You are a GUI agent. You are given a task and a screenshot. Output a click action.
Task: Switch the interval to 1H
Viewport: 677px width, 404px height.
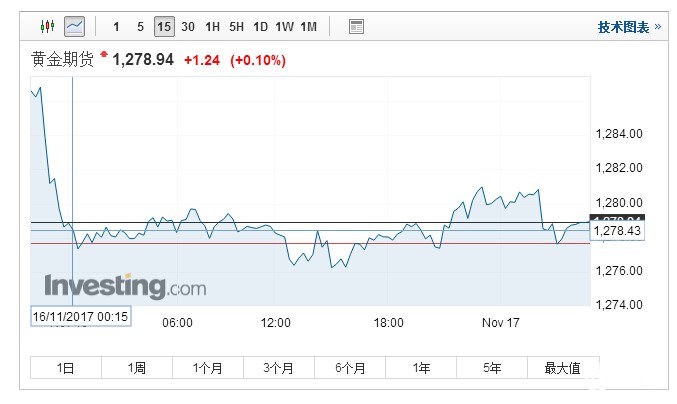pos(212,26)
